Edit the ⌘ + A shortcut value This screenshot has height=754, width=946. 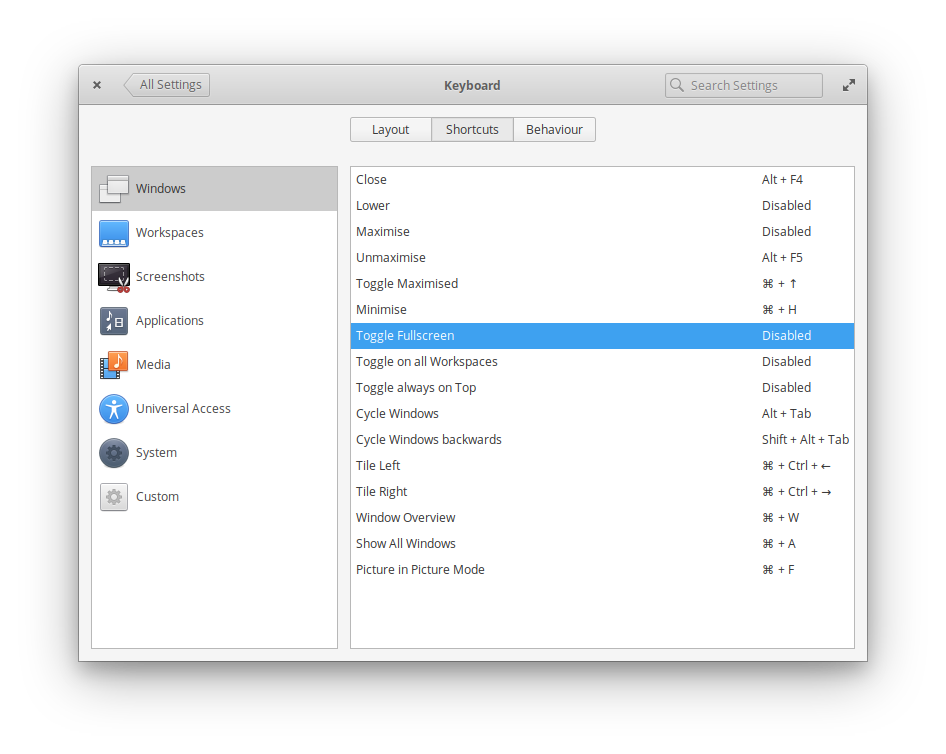point(779,543)
